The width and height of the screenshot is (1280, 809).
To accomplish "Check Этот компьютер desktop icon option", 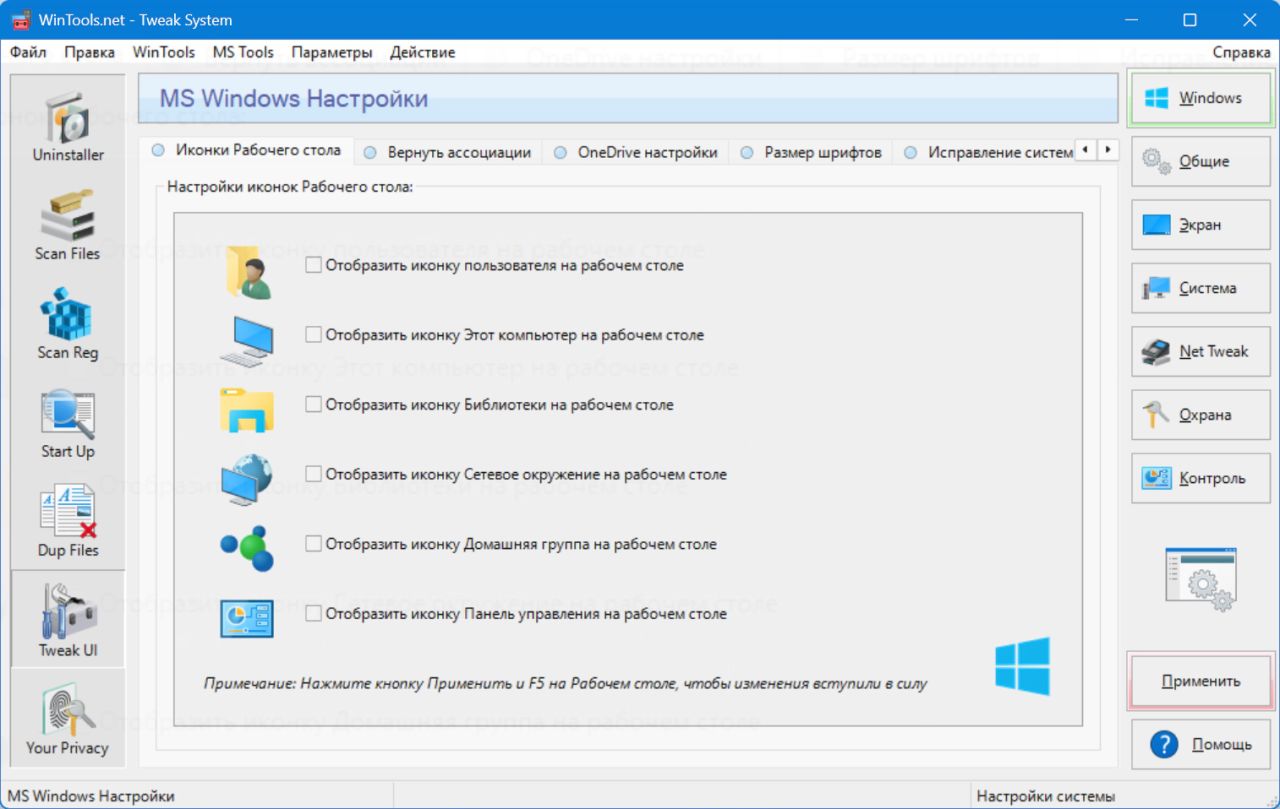I will click(314, 335).
